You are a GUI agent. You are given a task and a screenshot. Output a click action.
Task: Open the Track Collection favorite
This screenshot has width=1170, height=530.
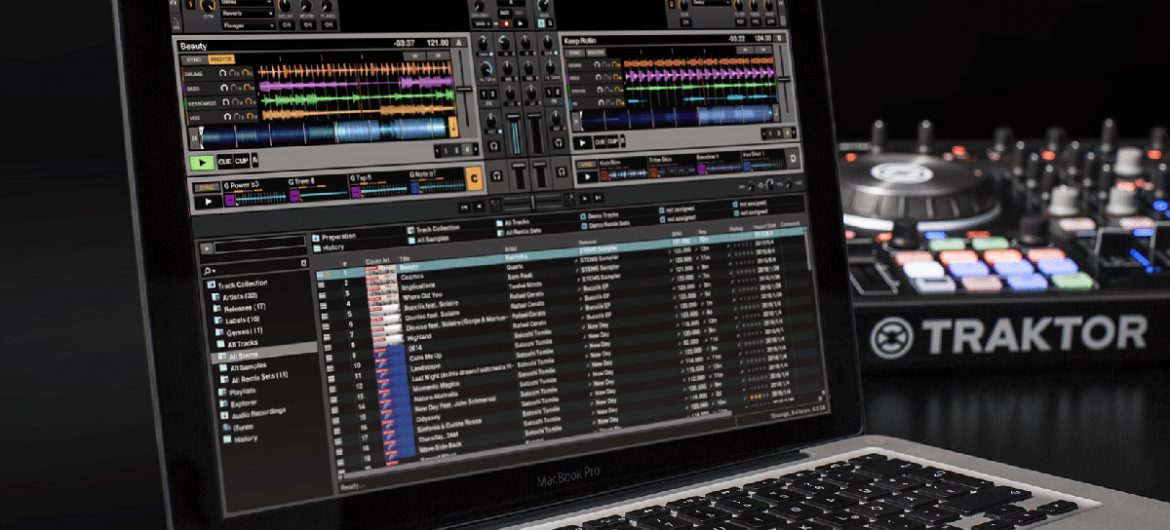437,229
